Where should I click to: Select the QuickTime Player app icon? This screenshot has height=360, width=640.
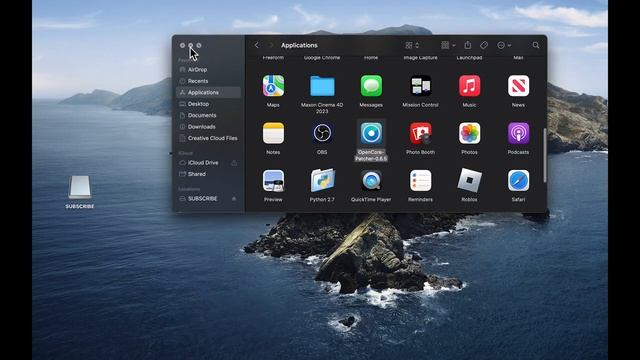click(x=371, y=180)
